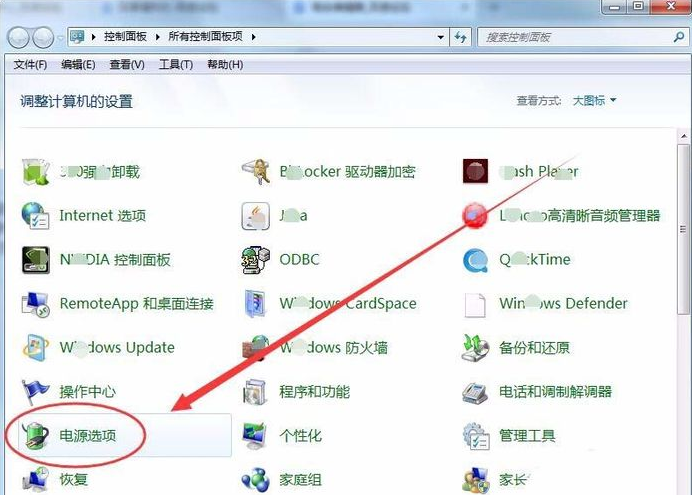Viewport: 692px width, 495px height.
Task: Click the 电话和调制解调器 label
Action: coord(556,392)
